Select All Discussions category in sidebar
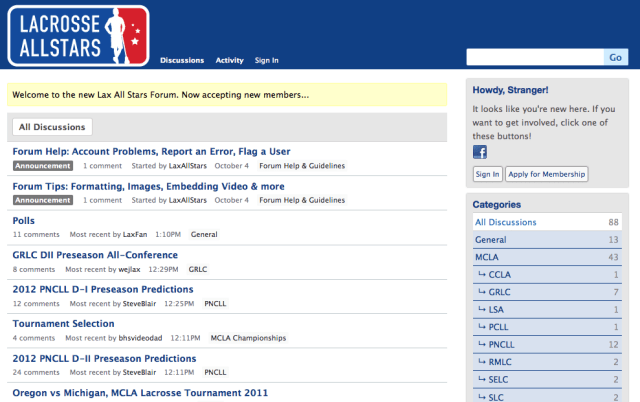 tap(547, 222)
